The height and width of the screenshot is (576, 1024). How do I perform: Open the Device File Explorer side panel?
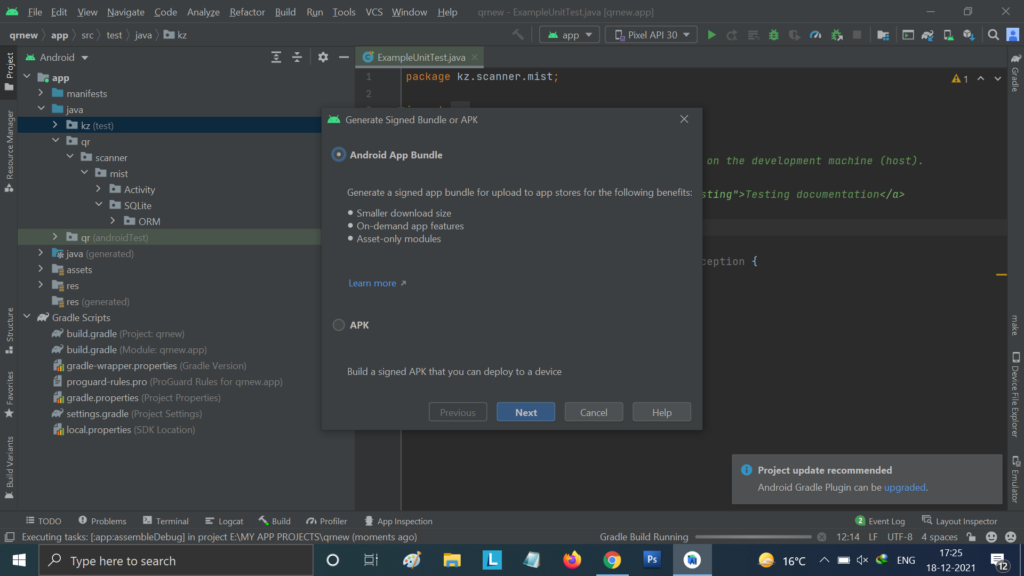click(x=1016, y=394)
